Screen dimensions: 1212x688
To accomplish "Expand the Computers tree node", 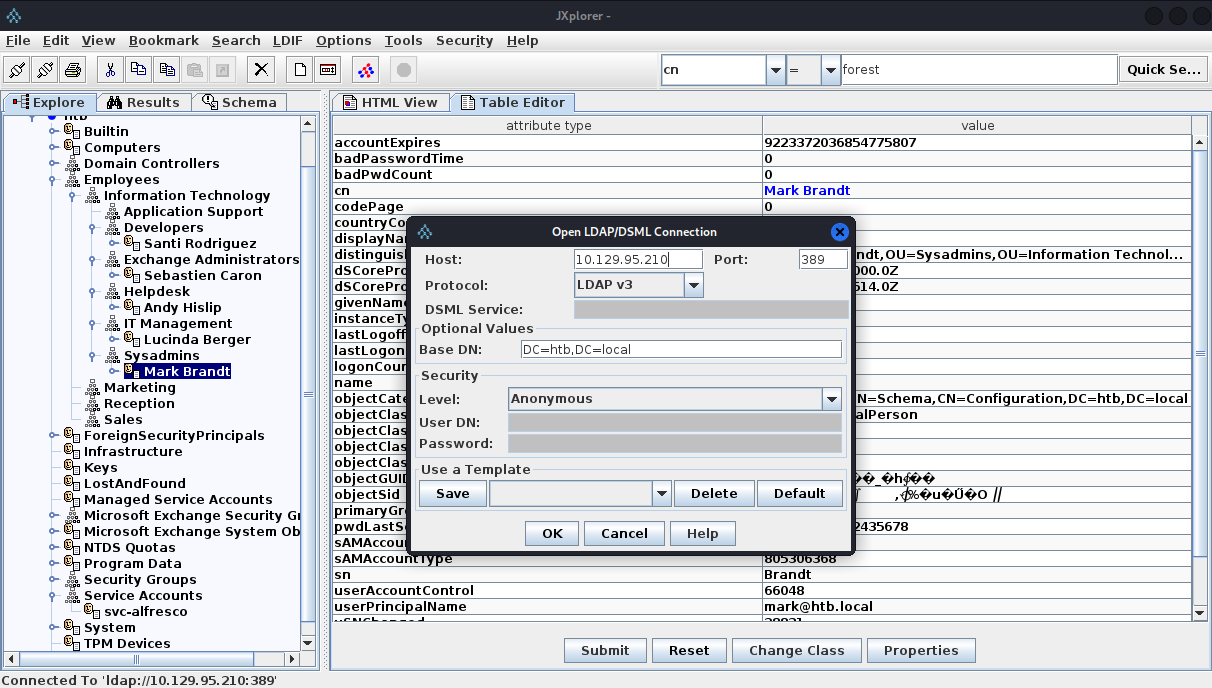I will (53, 148).
